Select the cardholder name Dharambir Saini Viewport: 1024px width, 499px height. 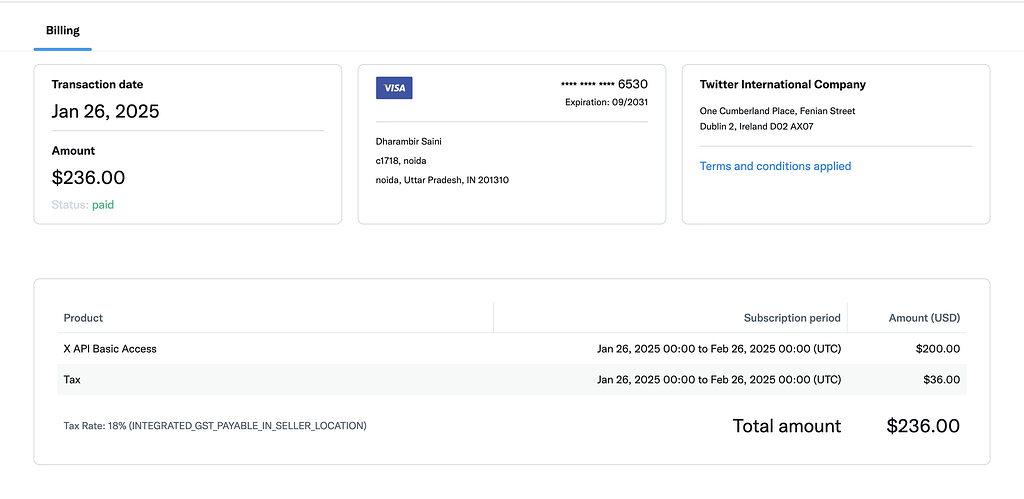[x=409, y=141]
